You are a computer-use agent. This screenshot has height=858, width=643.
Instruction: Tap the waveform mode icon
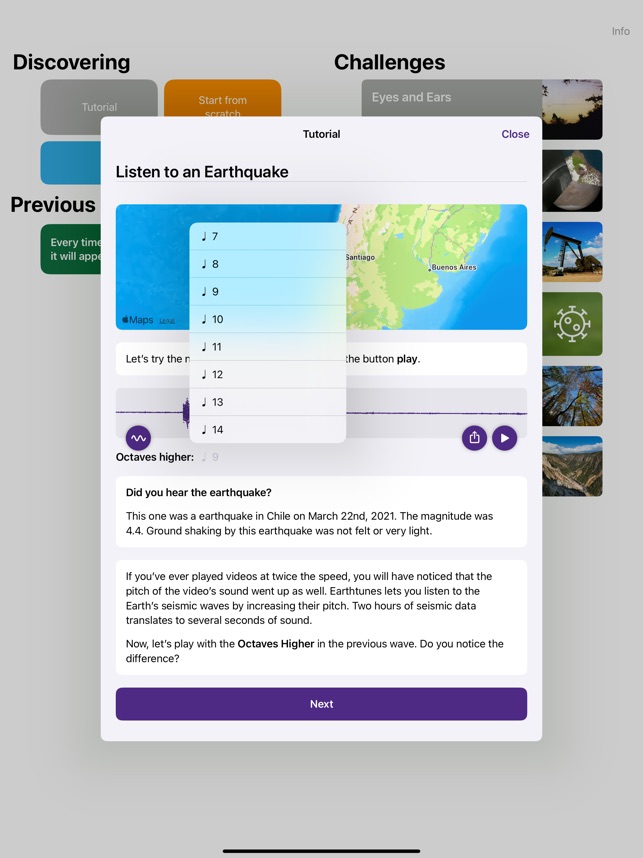138,438
